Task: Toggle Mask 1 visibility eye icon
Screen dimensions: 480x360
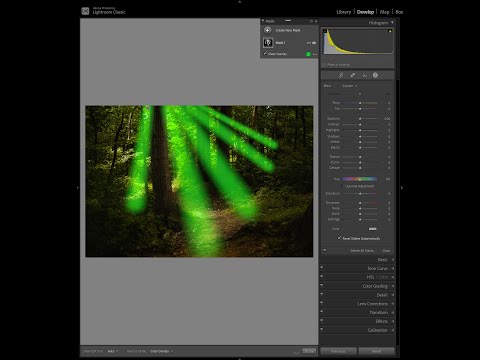Action: pyautogui.click(x=314, y=43)
